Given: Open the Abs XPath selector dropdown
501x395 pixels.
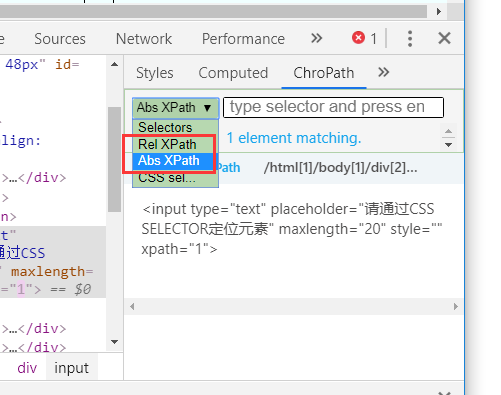Looking at the screenshot, I should (x=175, y=108).
